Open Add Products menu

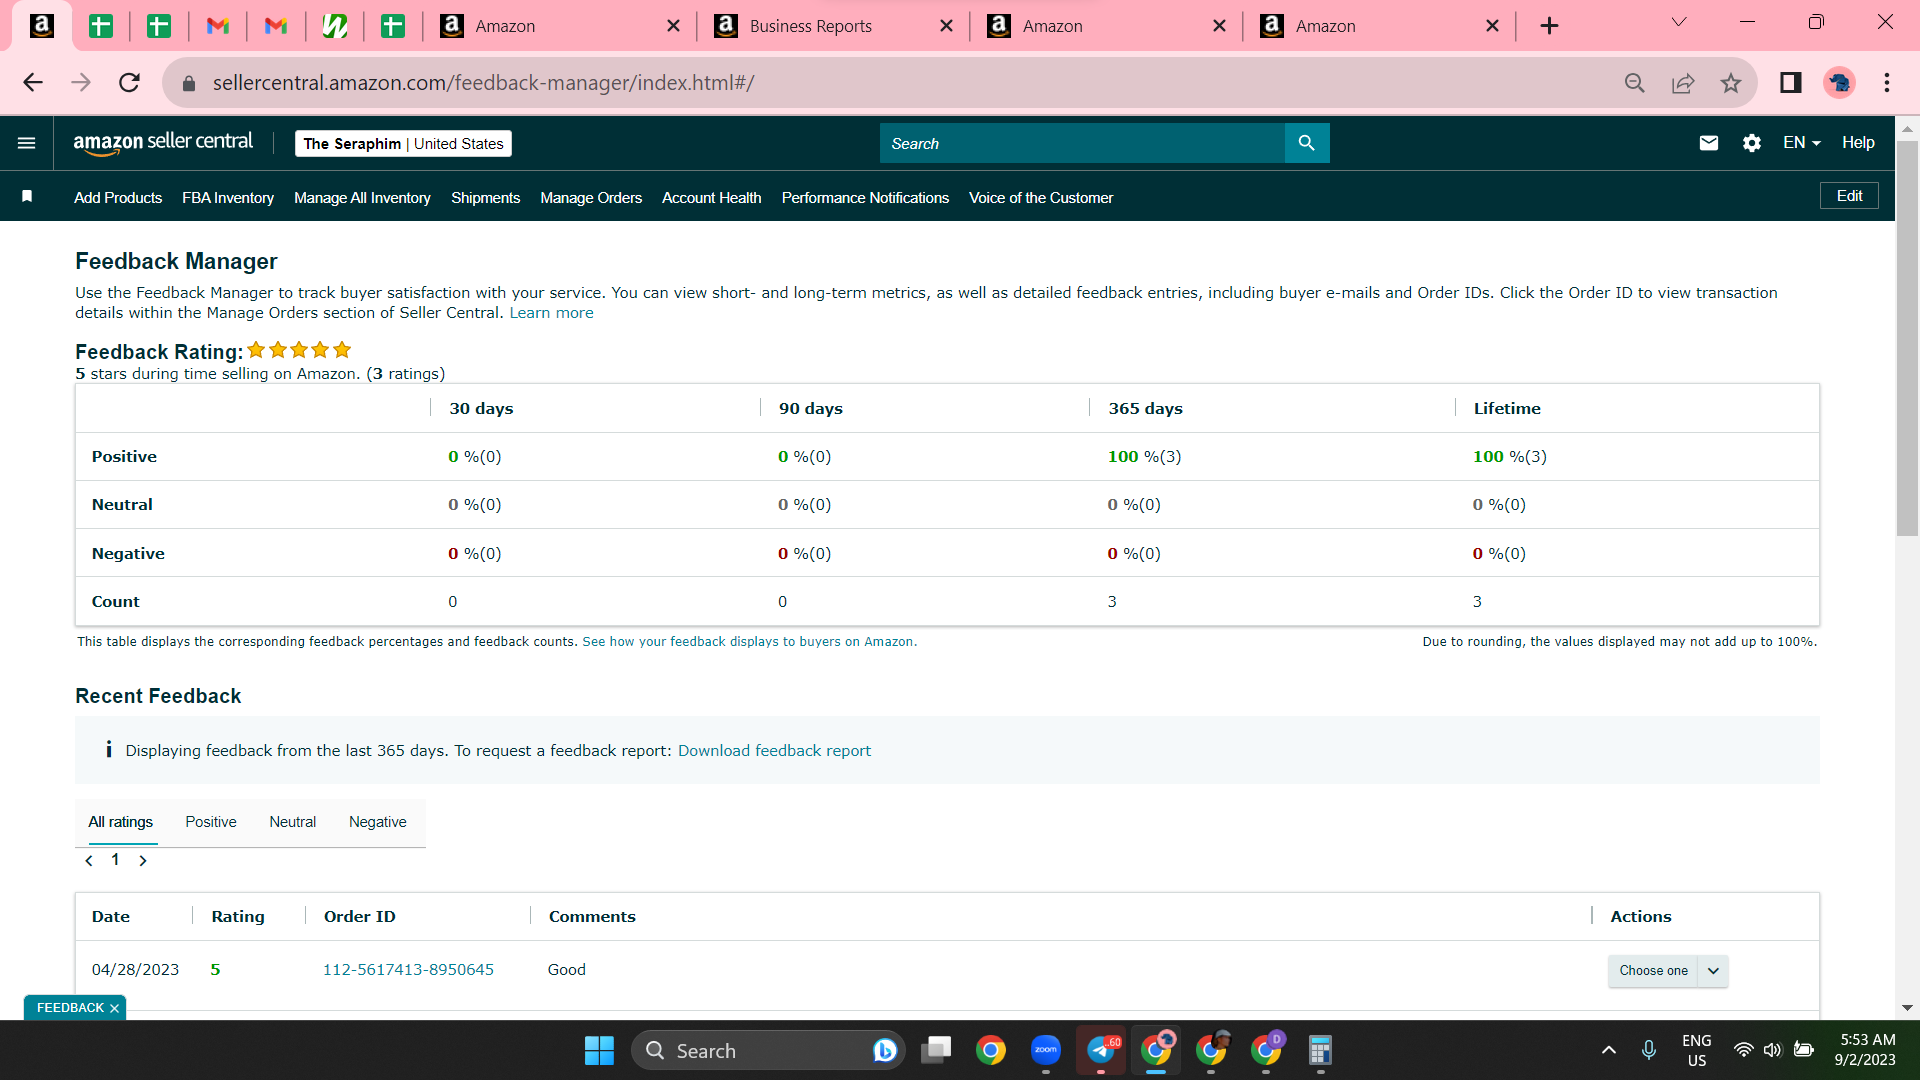pyautogui.click(x=118, y=198)
